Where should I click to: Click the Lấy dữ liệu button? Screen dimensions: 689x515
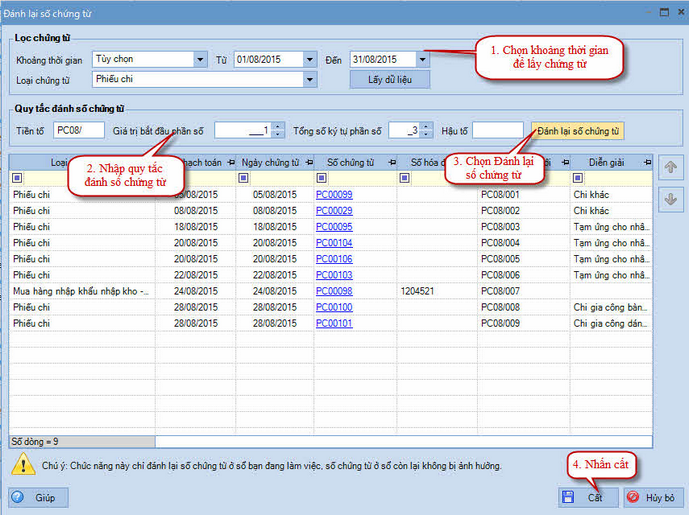[x=390, y=80]
